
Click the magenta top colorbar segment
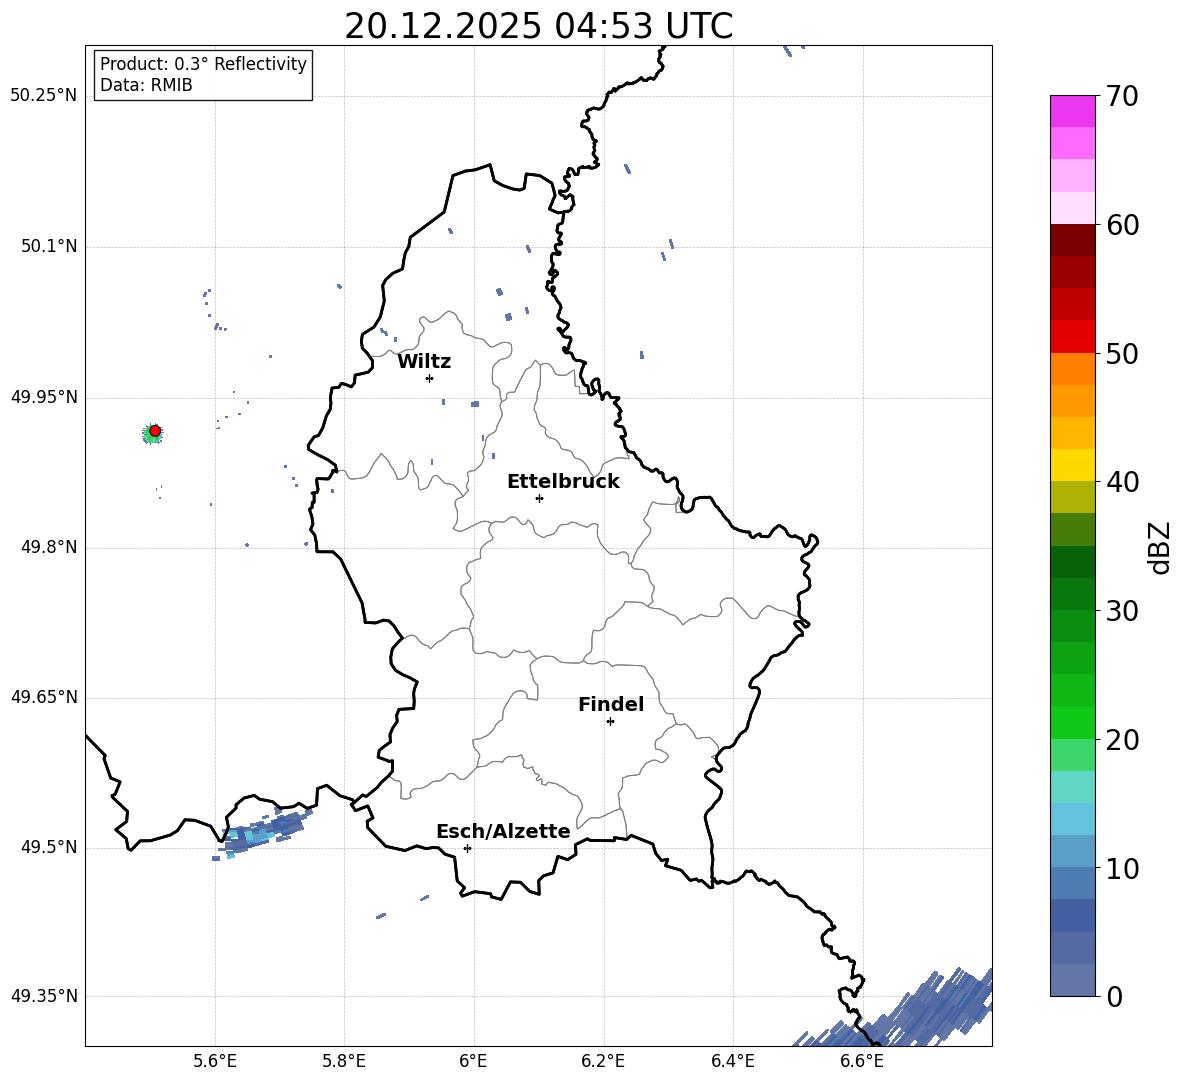click(x=1072, y=111)
